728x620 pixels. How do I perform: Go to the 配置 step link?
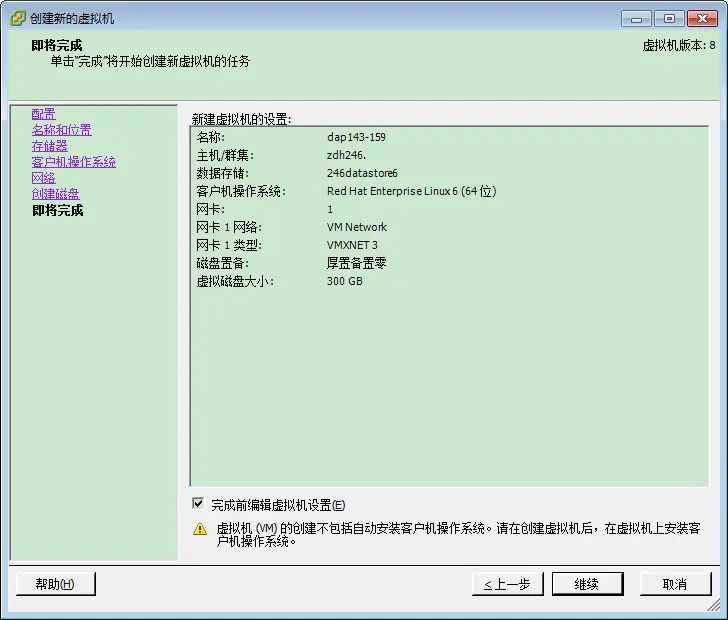[44, 114]
